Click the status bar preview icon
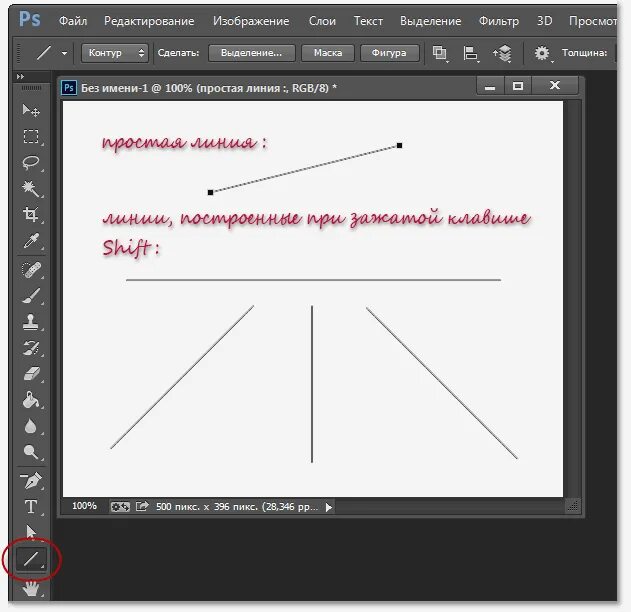 pos(120,507)
